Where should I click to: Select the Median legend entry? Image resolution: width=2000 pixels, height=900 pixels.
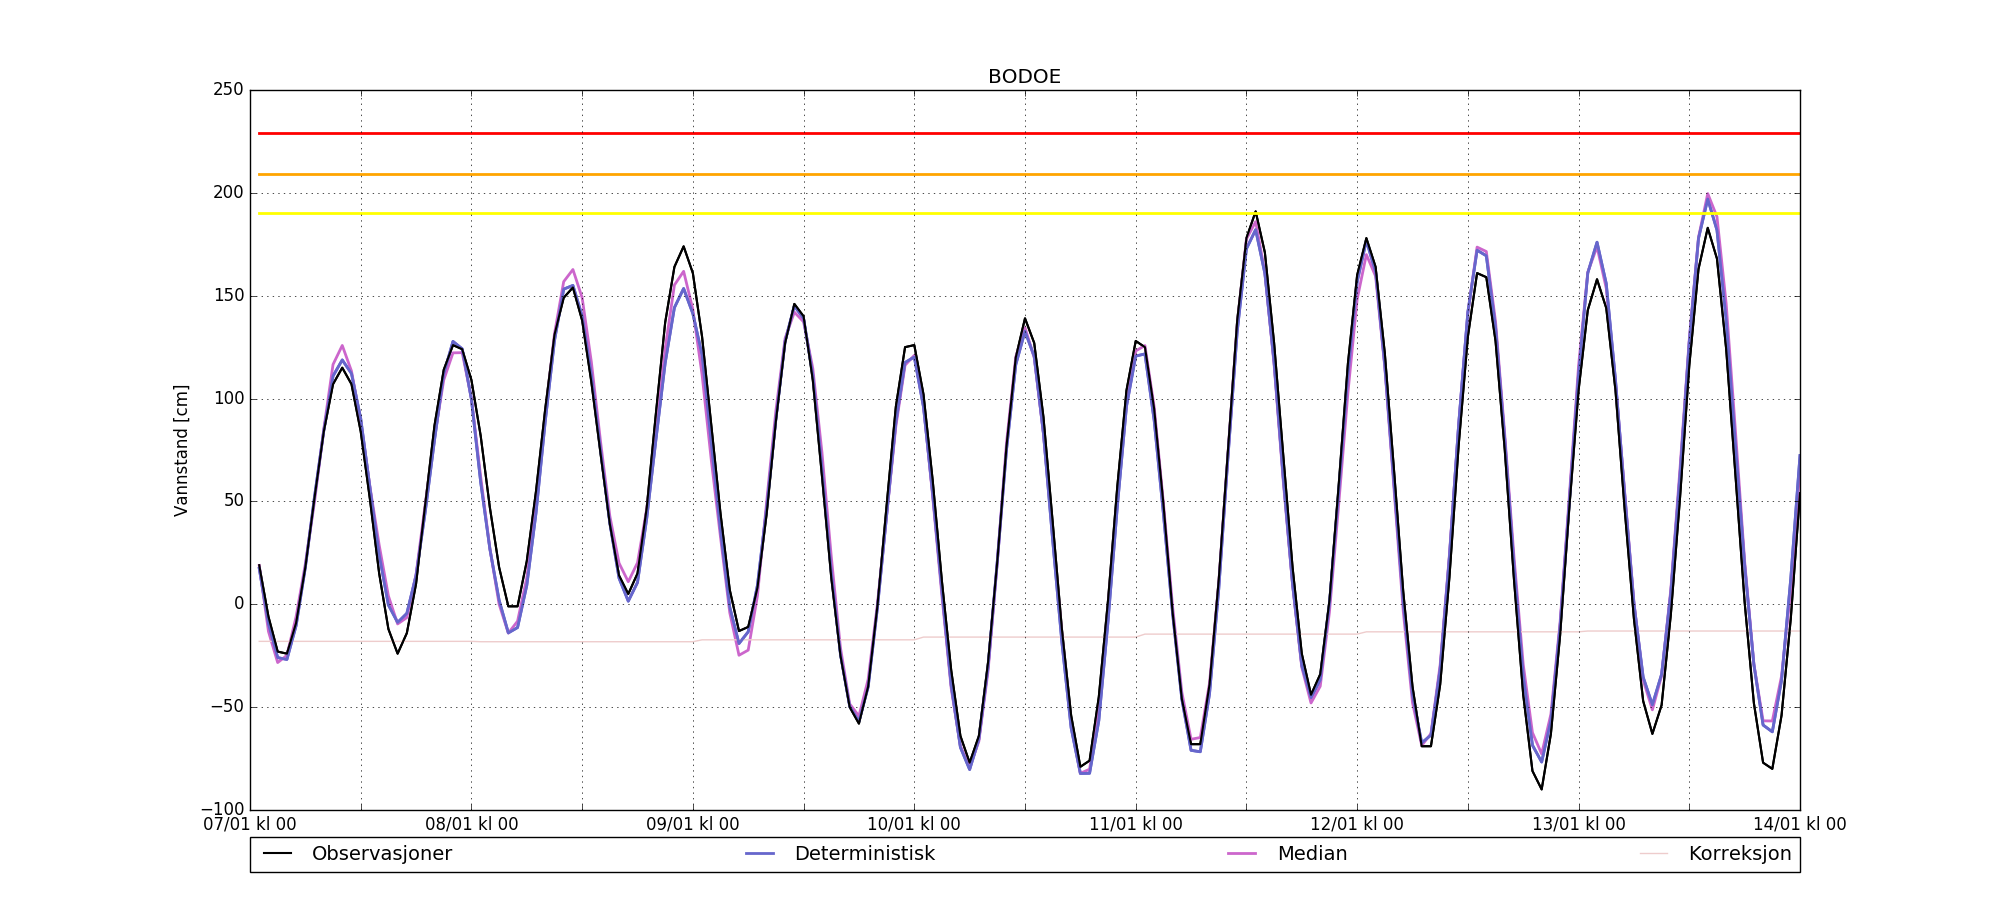1287,854
